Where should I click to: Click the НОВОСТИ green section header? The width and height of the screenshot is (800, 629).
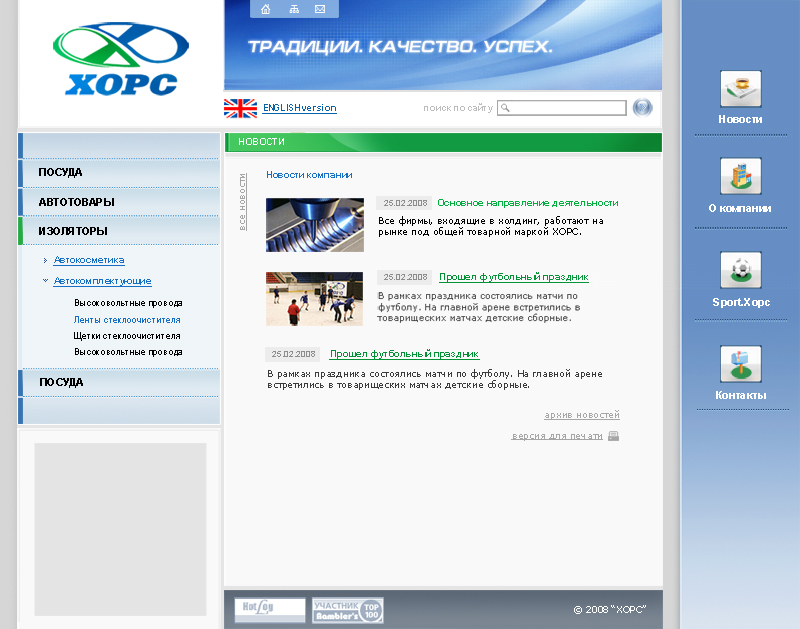[443, 142]
